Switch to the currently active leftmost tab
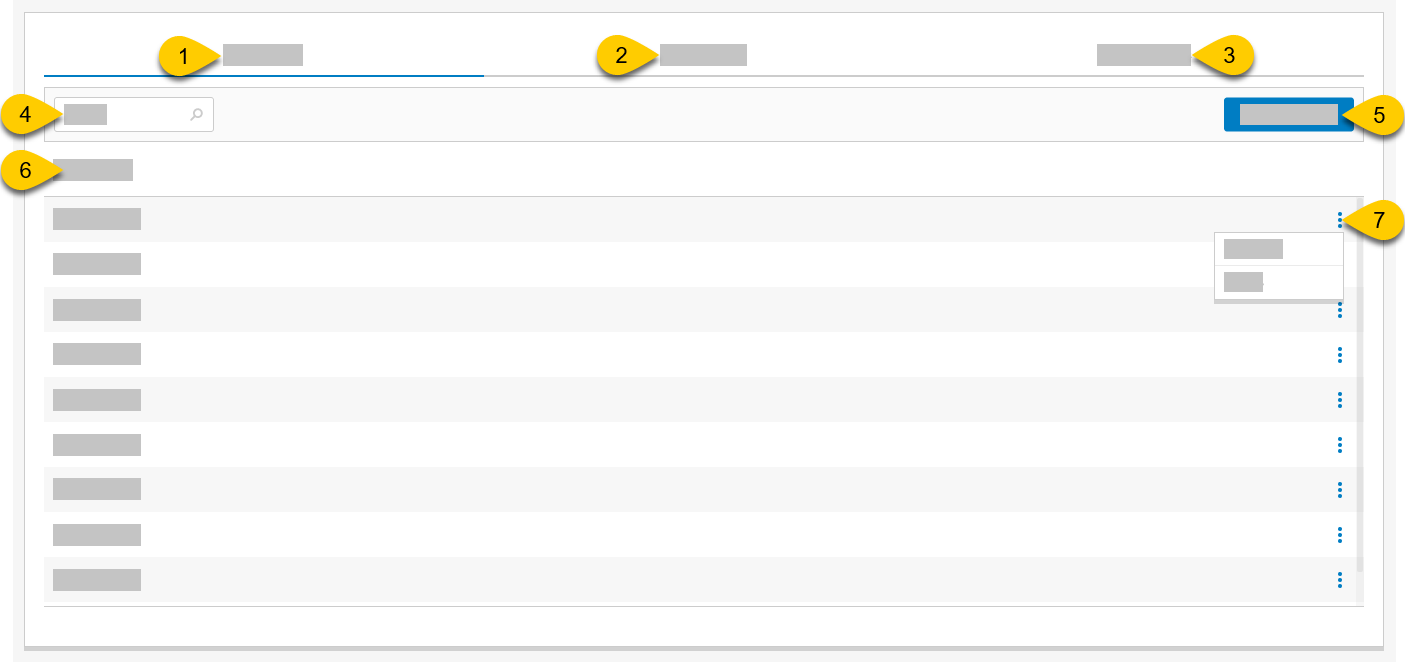The image size is (1405, 662). 262,55
